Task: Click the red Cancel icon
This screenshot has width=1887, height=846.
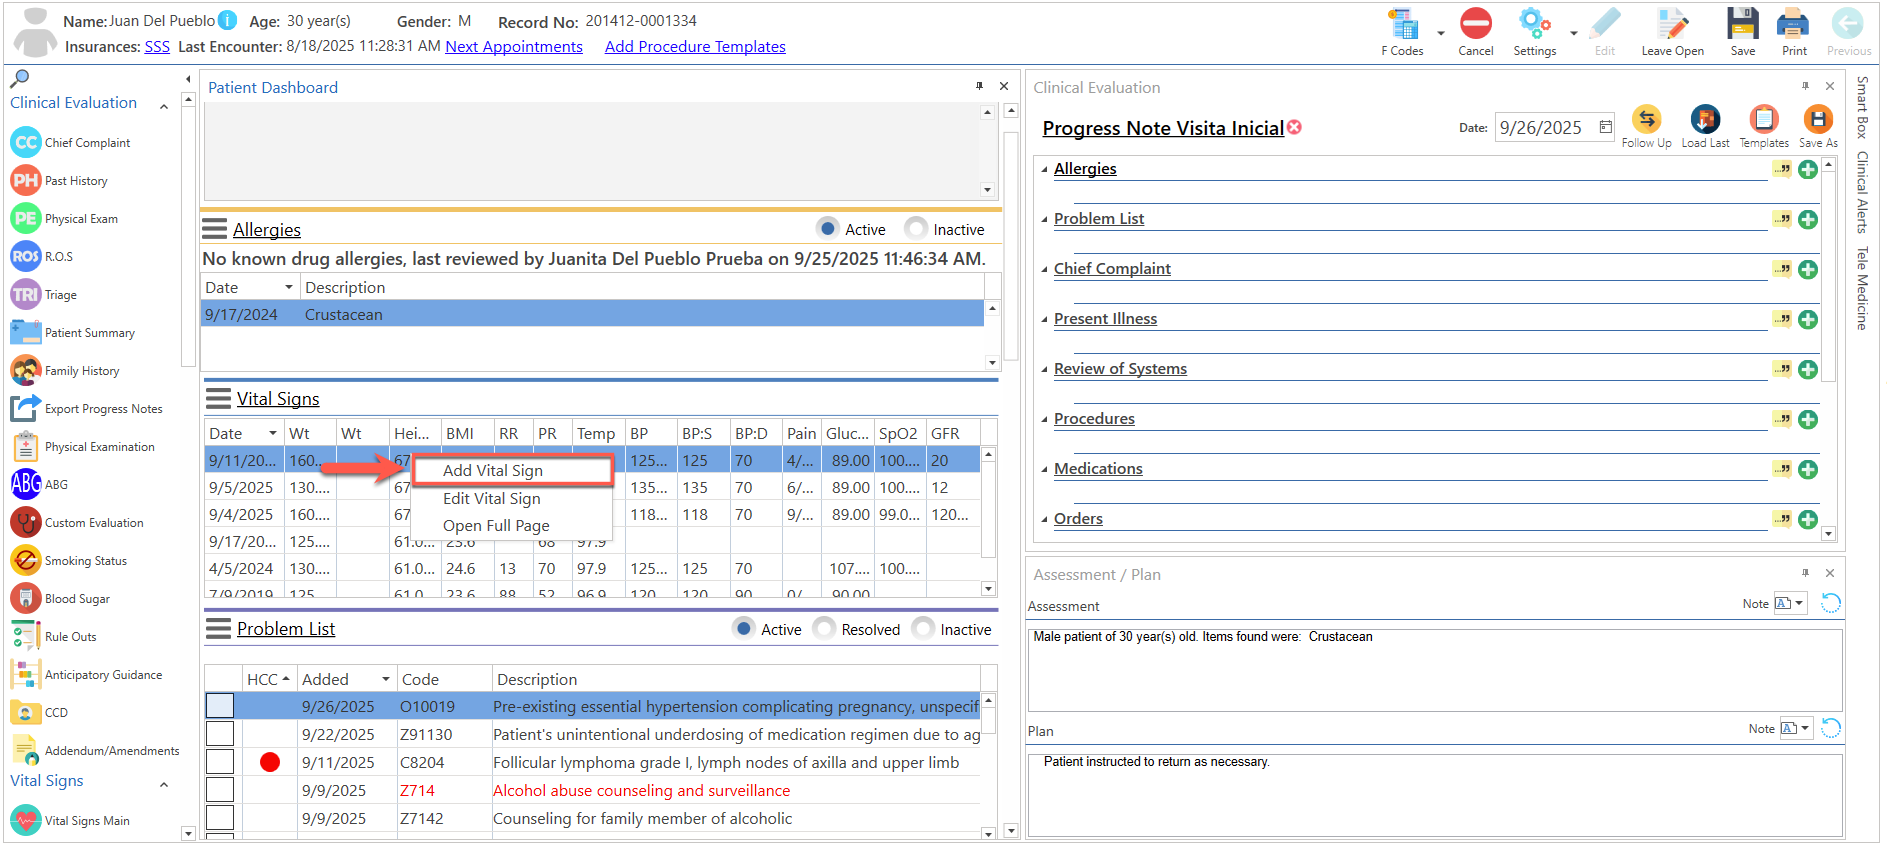Action: pyautogui.click(x=1475, y=24)
